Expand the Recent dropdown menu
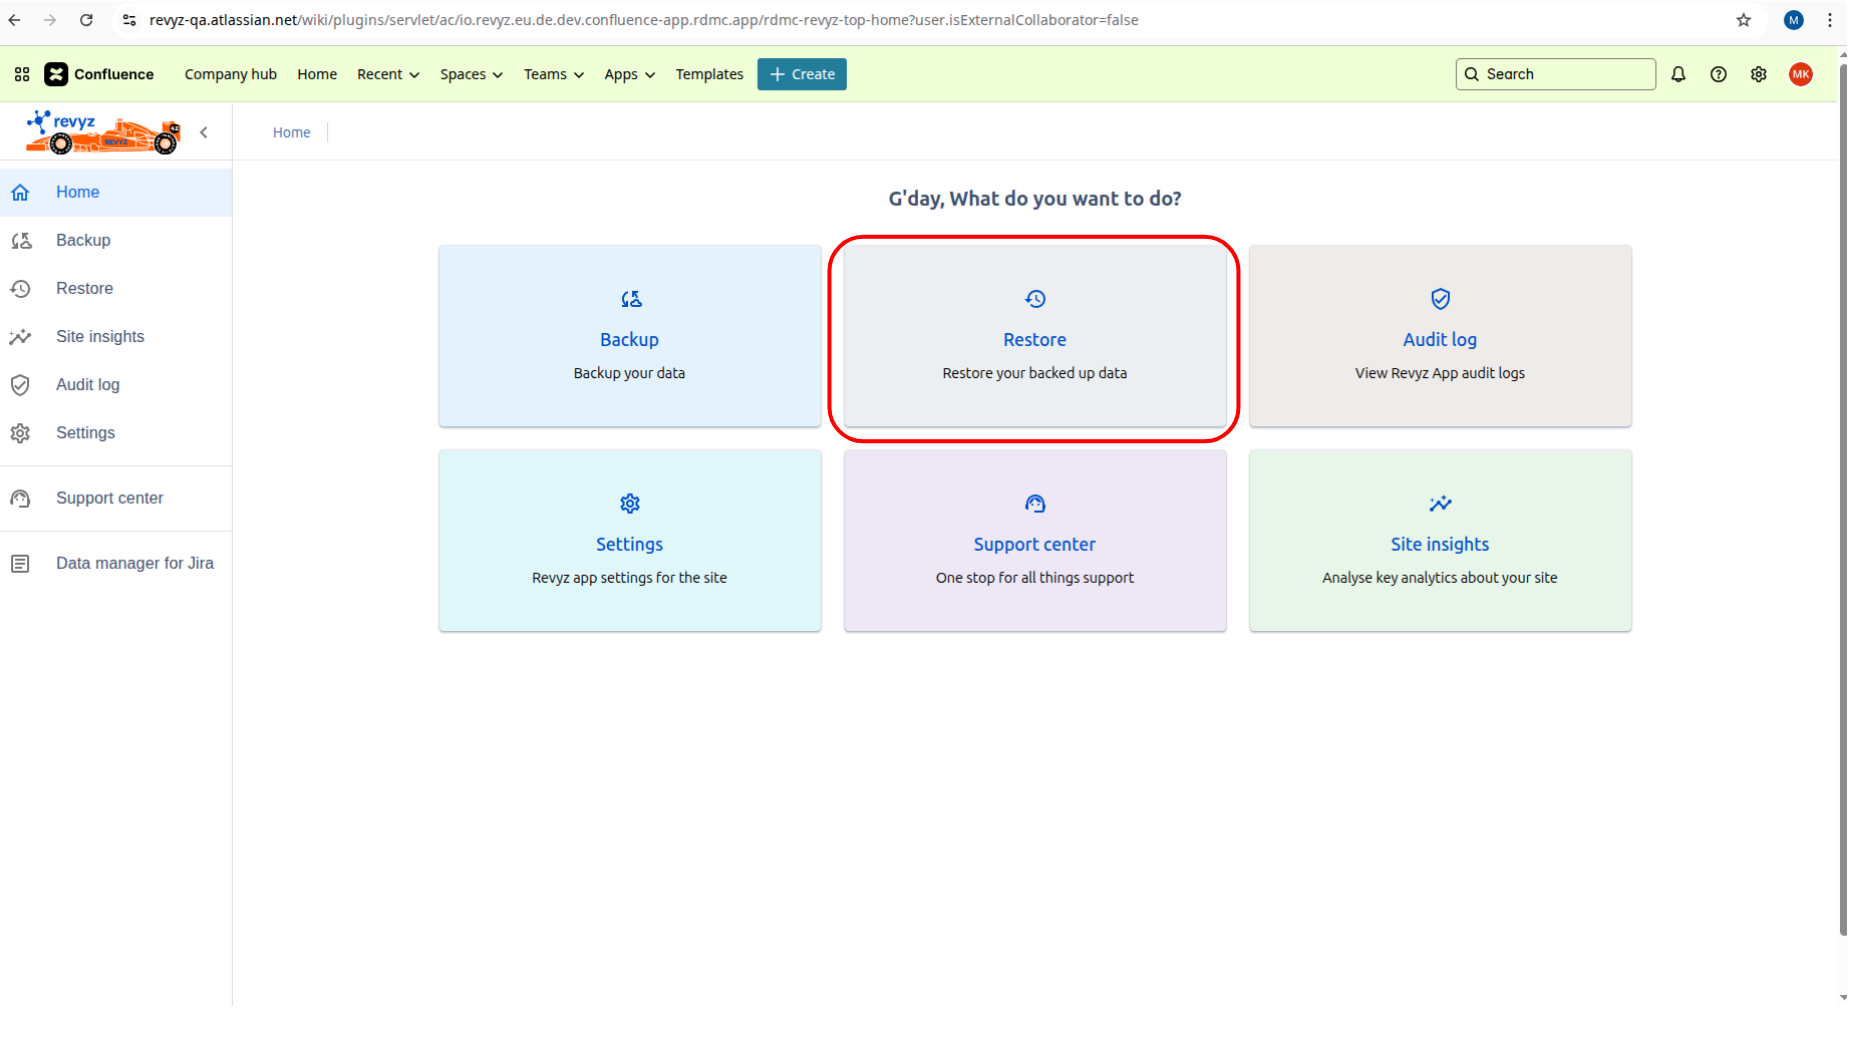 388,74
